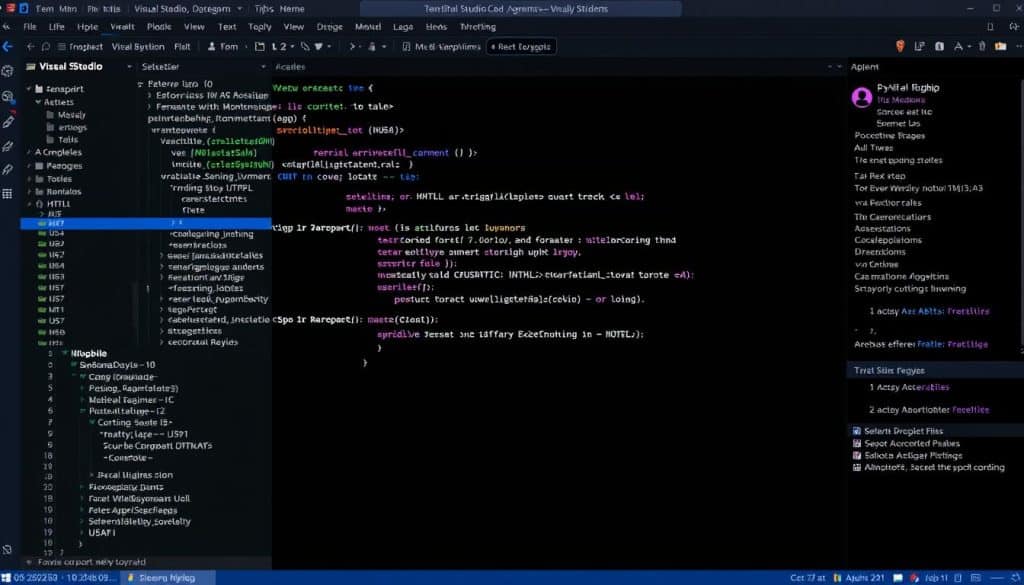Click the lock-shaped icon in the toolbar
Screen dimensions: 1024x585
tap(372, 46)
